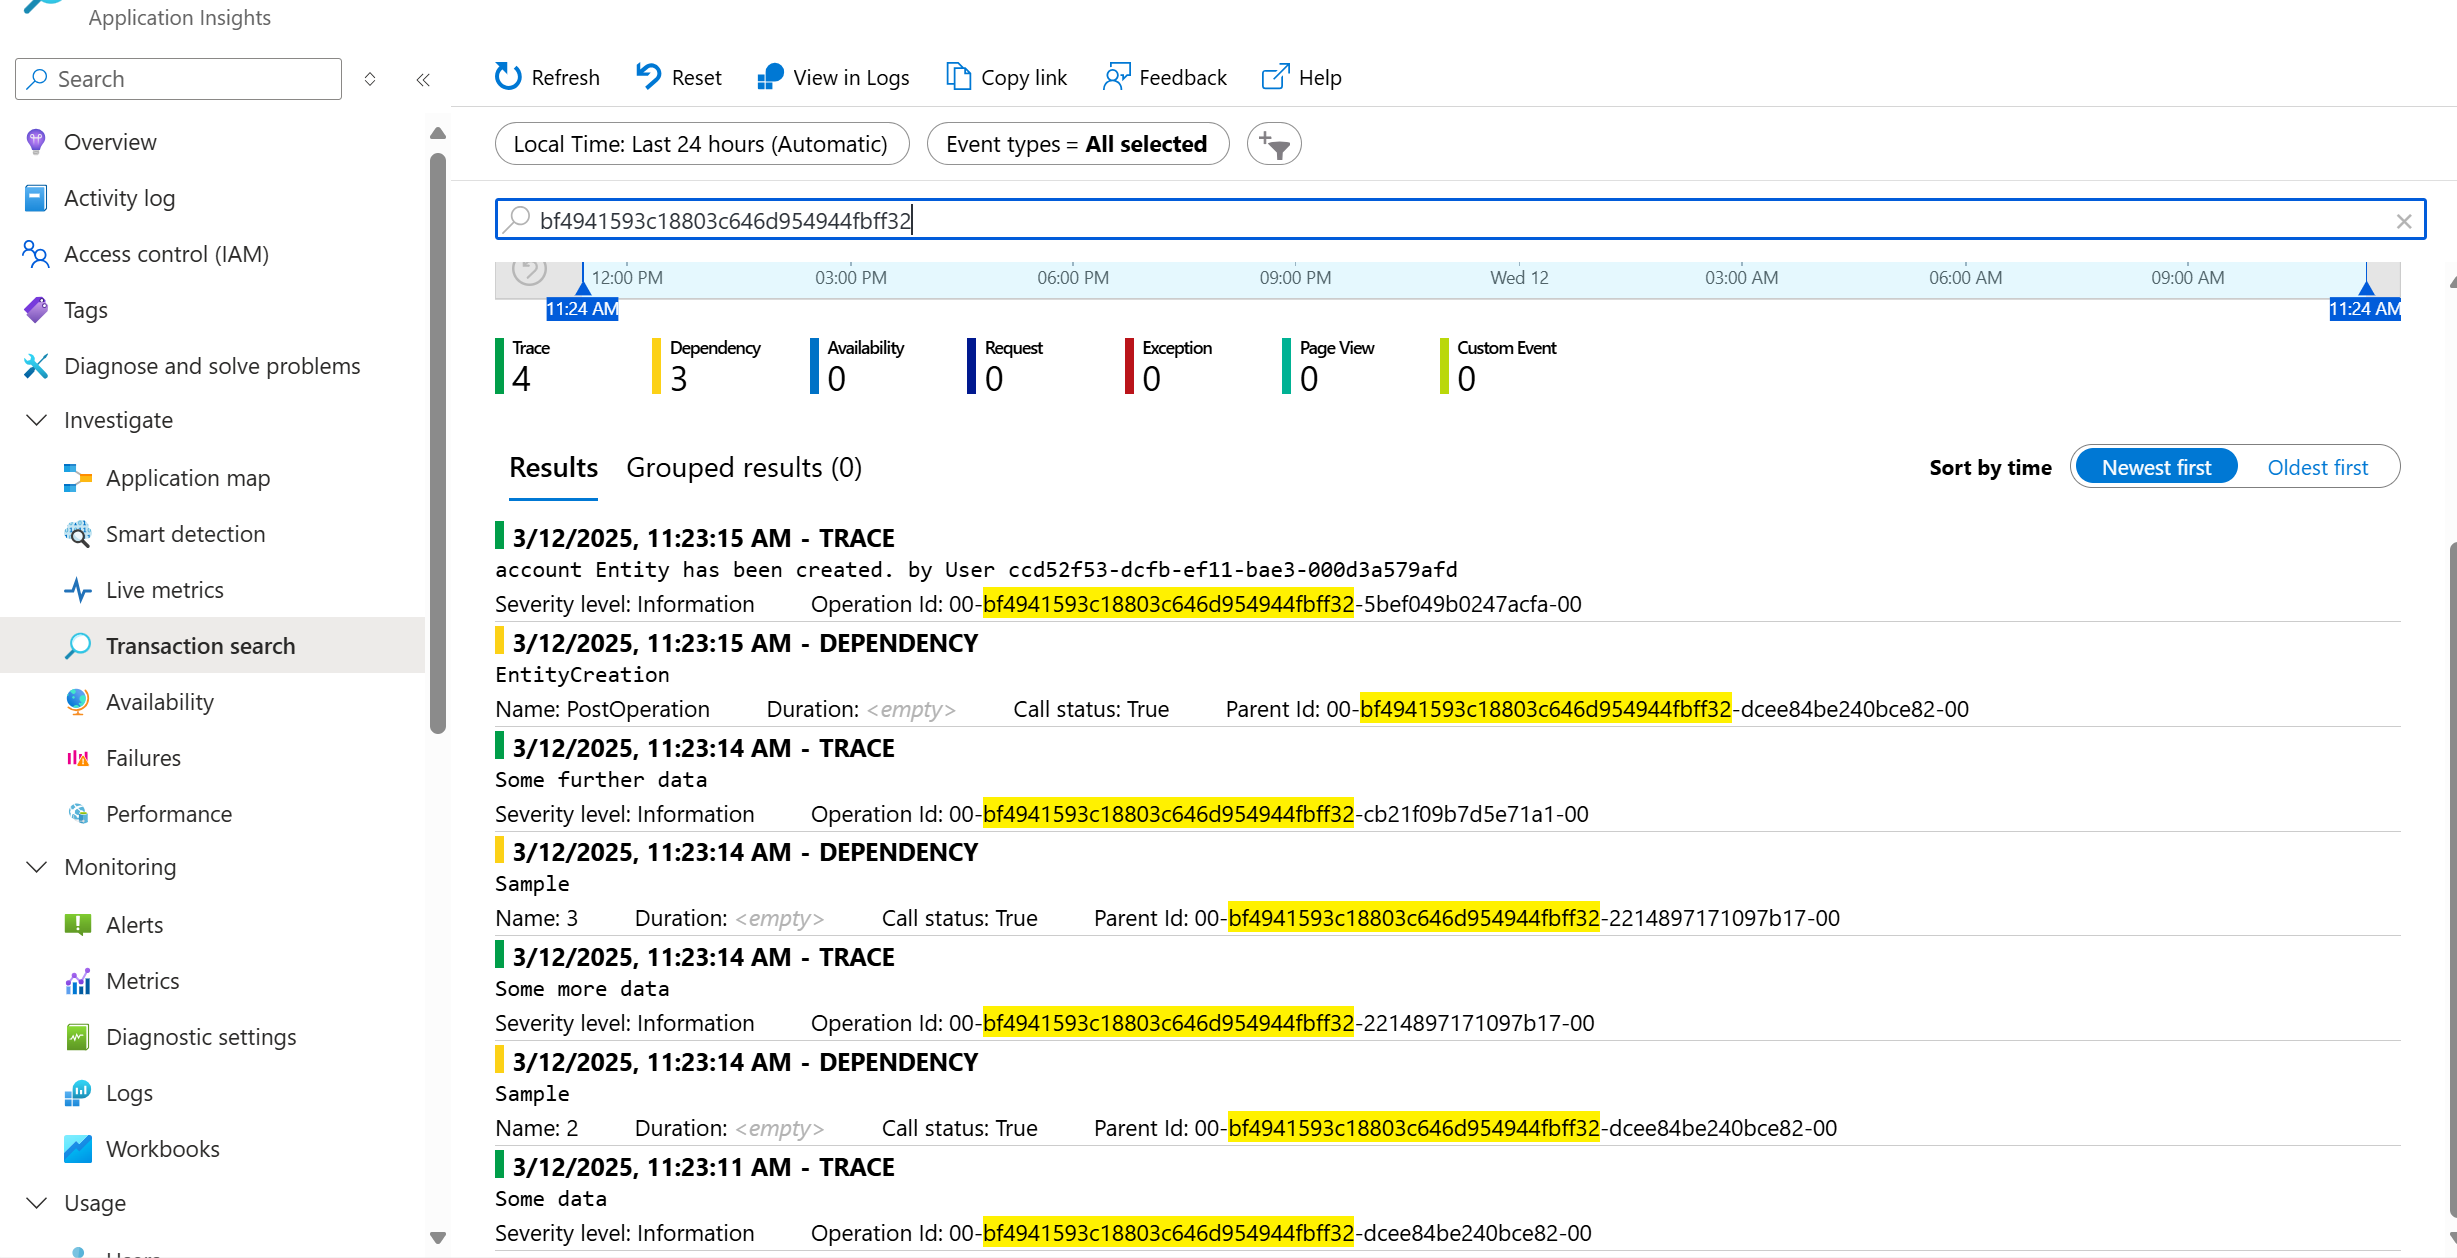Open the 11:23:11 AM TRACE result
The height and width of the screenshot is (1258, 2457).
(1447, 1199)
